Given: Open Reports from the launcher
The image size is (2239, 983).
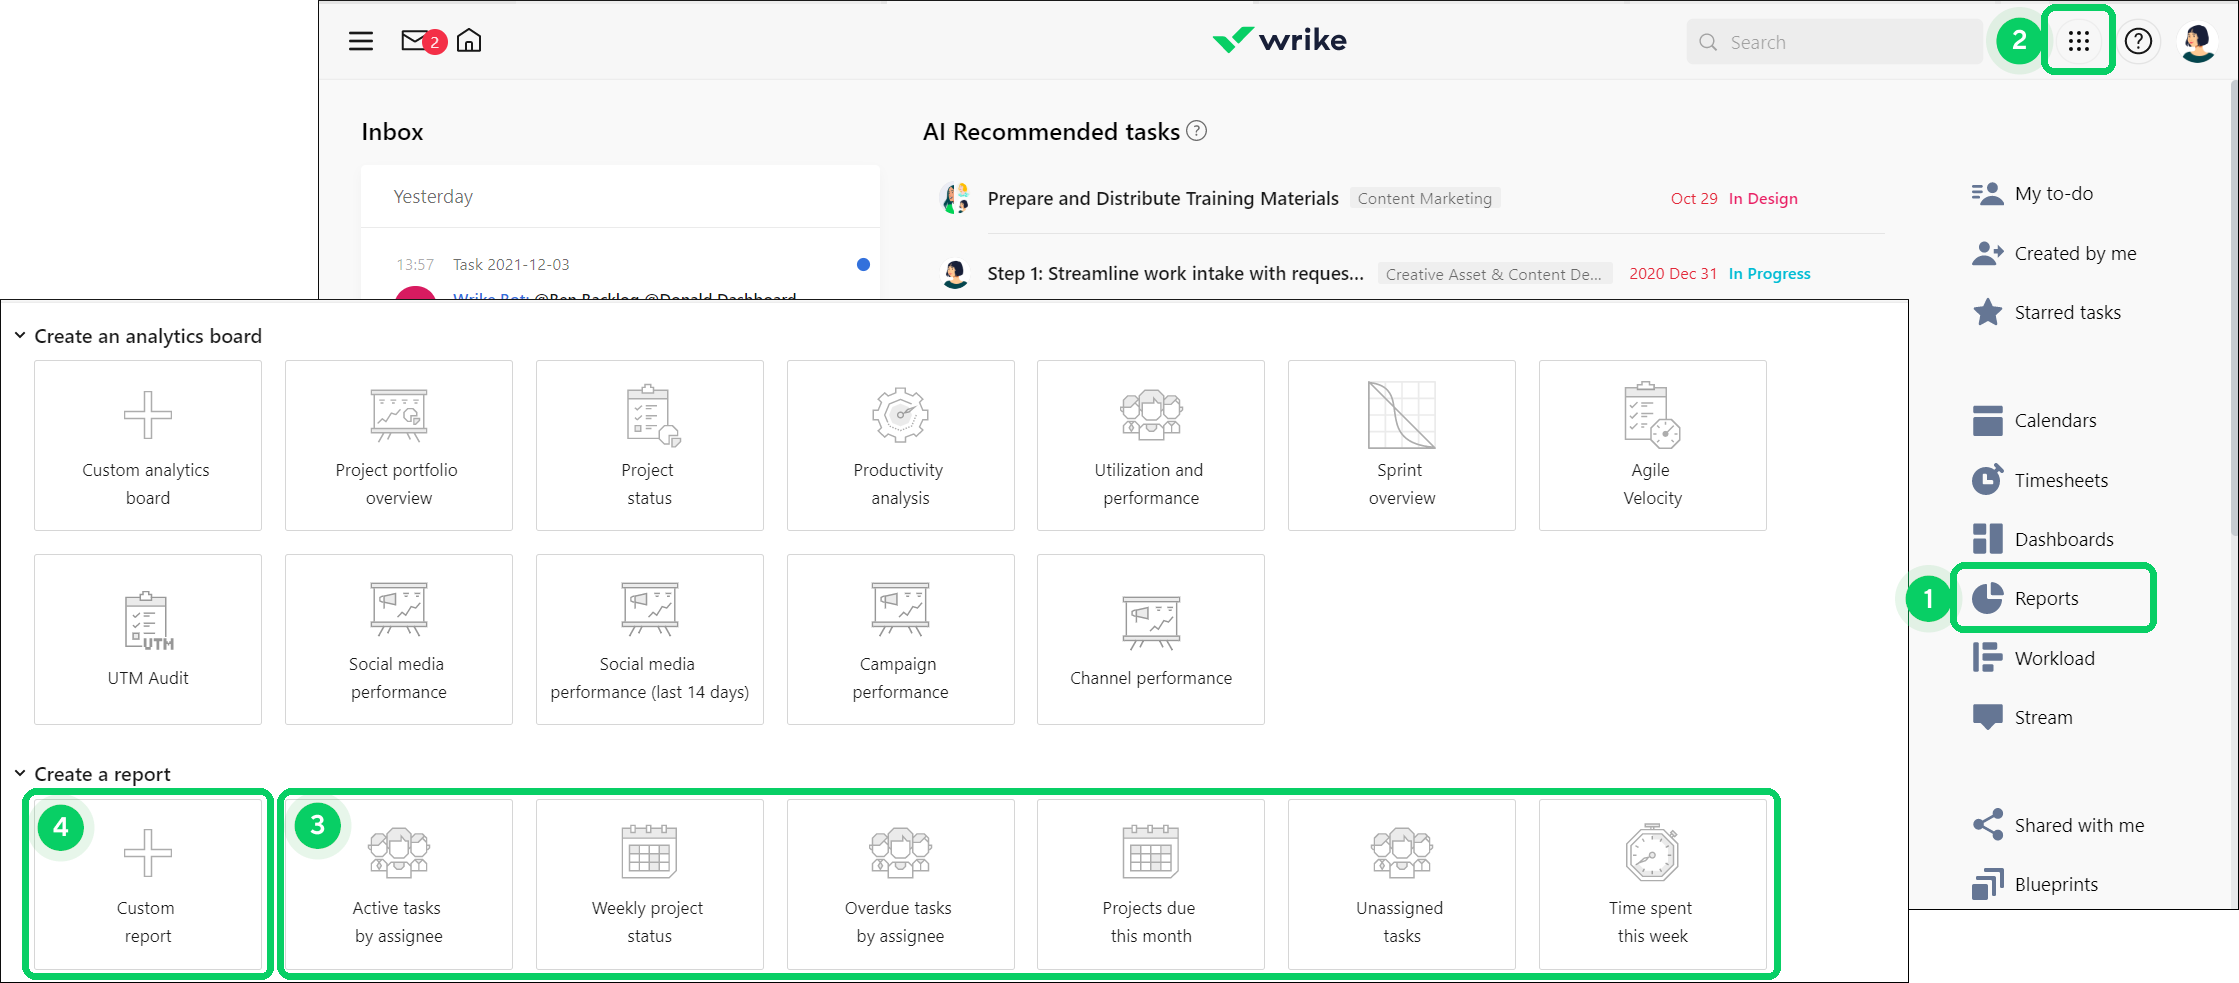Looking at the screenshot, I should pos(2054,598).
